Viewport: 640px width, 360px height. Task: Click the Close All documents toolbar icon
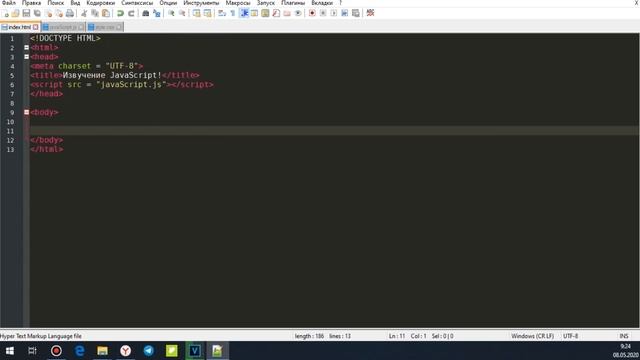click(59, 13)
